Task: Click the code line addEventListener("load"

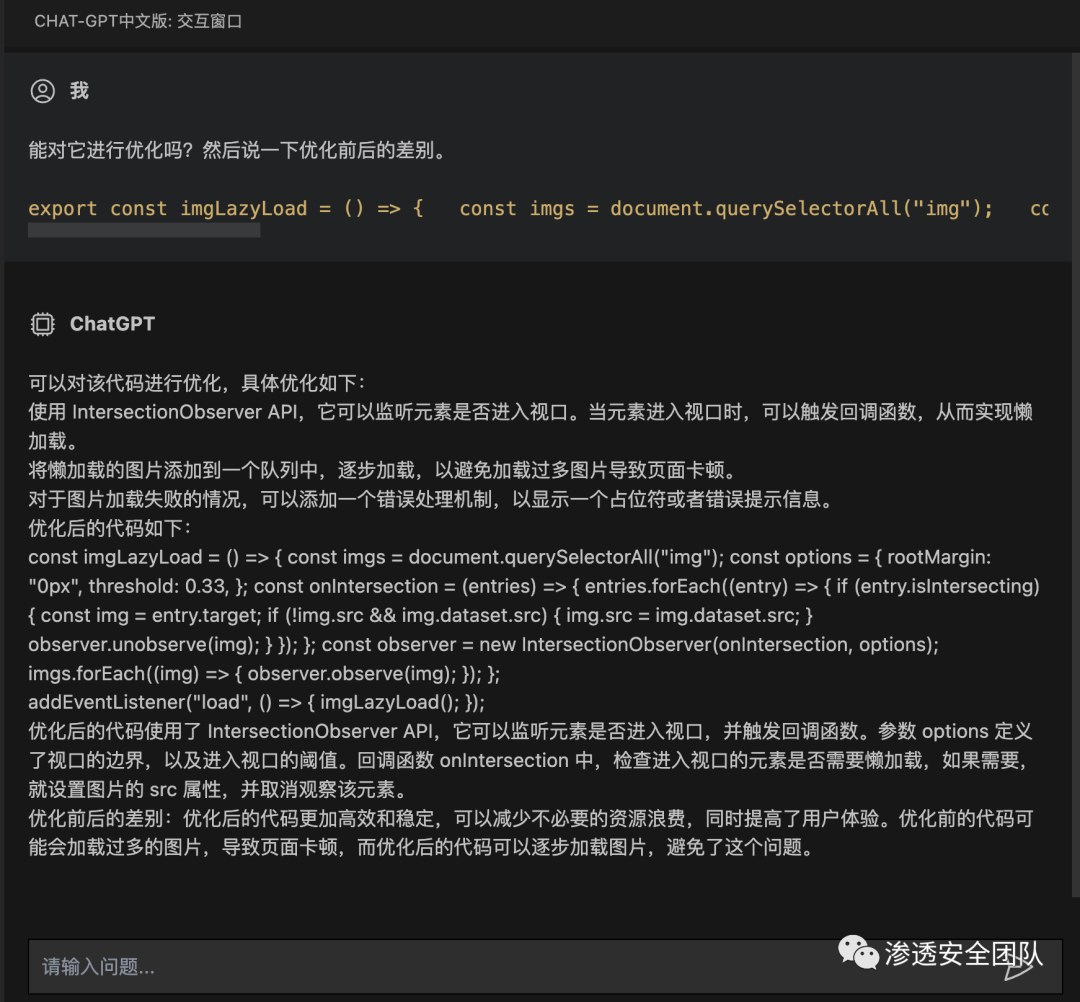Action: coord(256,702)
